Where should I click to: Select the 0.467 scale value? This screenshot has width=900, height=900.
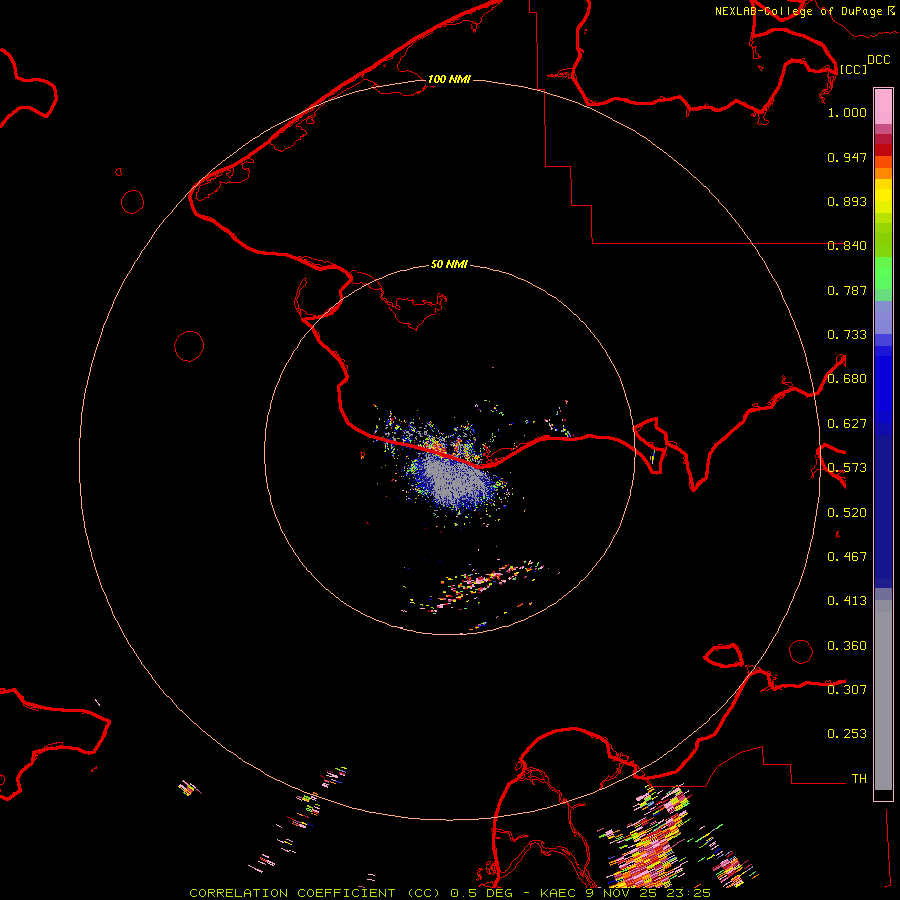point(847,557)
